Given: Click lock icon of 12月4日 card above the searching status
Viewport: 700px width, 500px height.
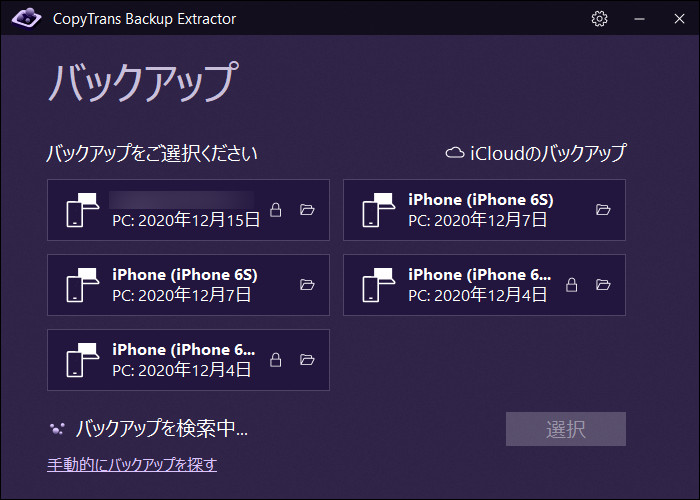Looking at the screenshot, I should 276,359.
